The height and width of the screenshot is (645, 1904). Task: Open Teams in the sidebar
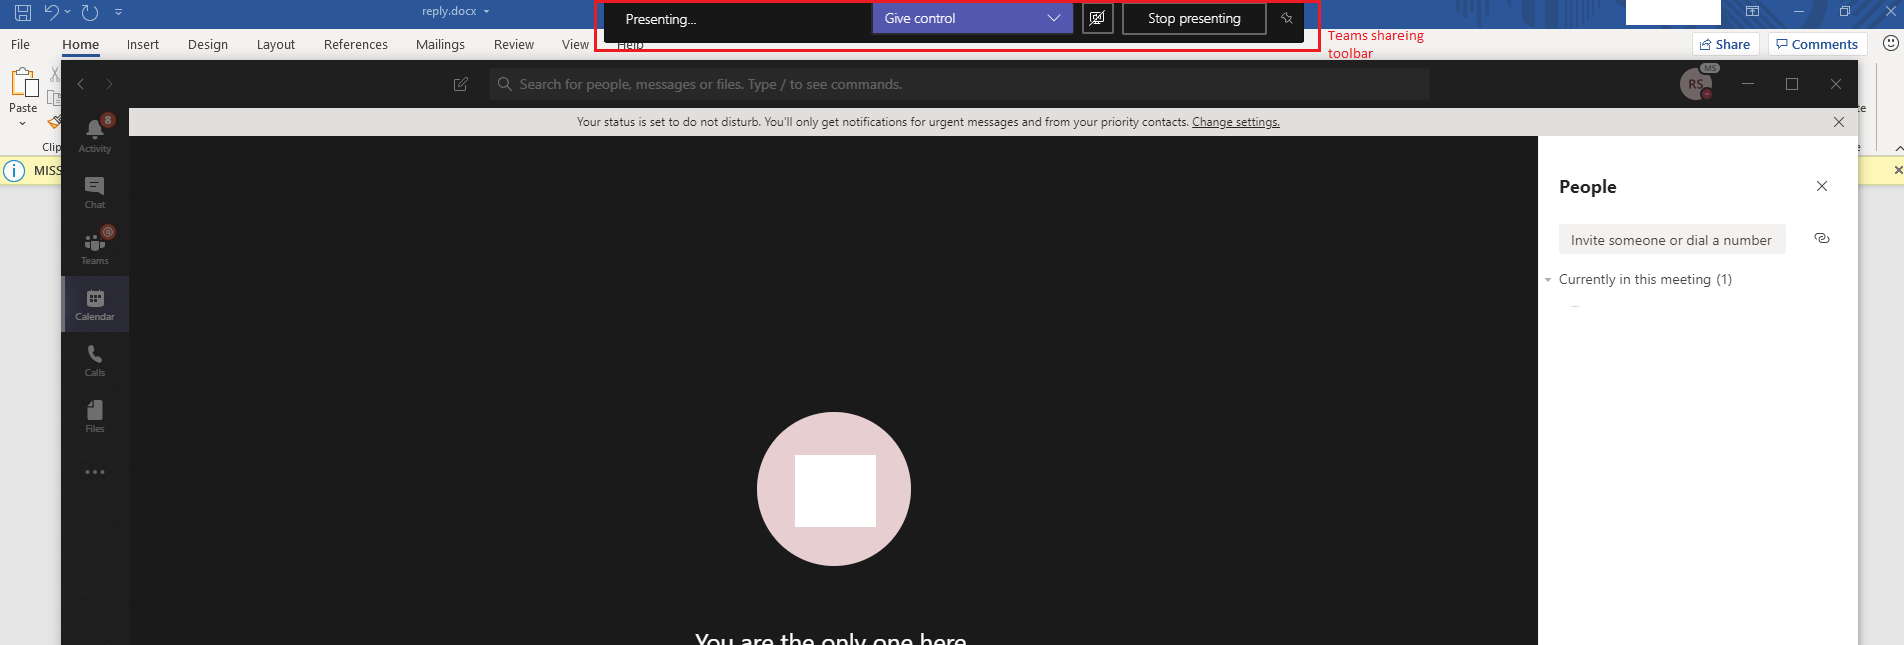[x=95, y=248]
